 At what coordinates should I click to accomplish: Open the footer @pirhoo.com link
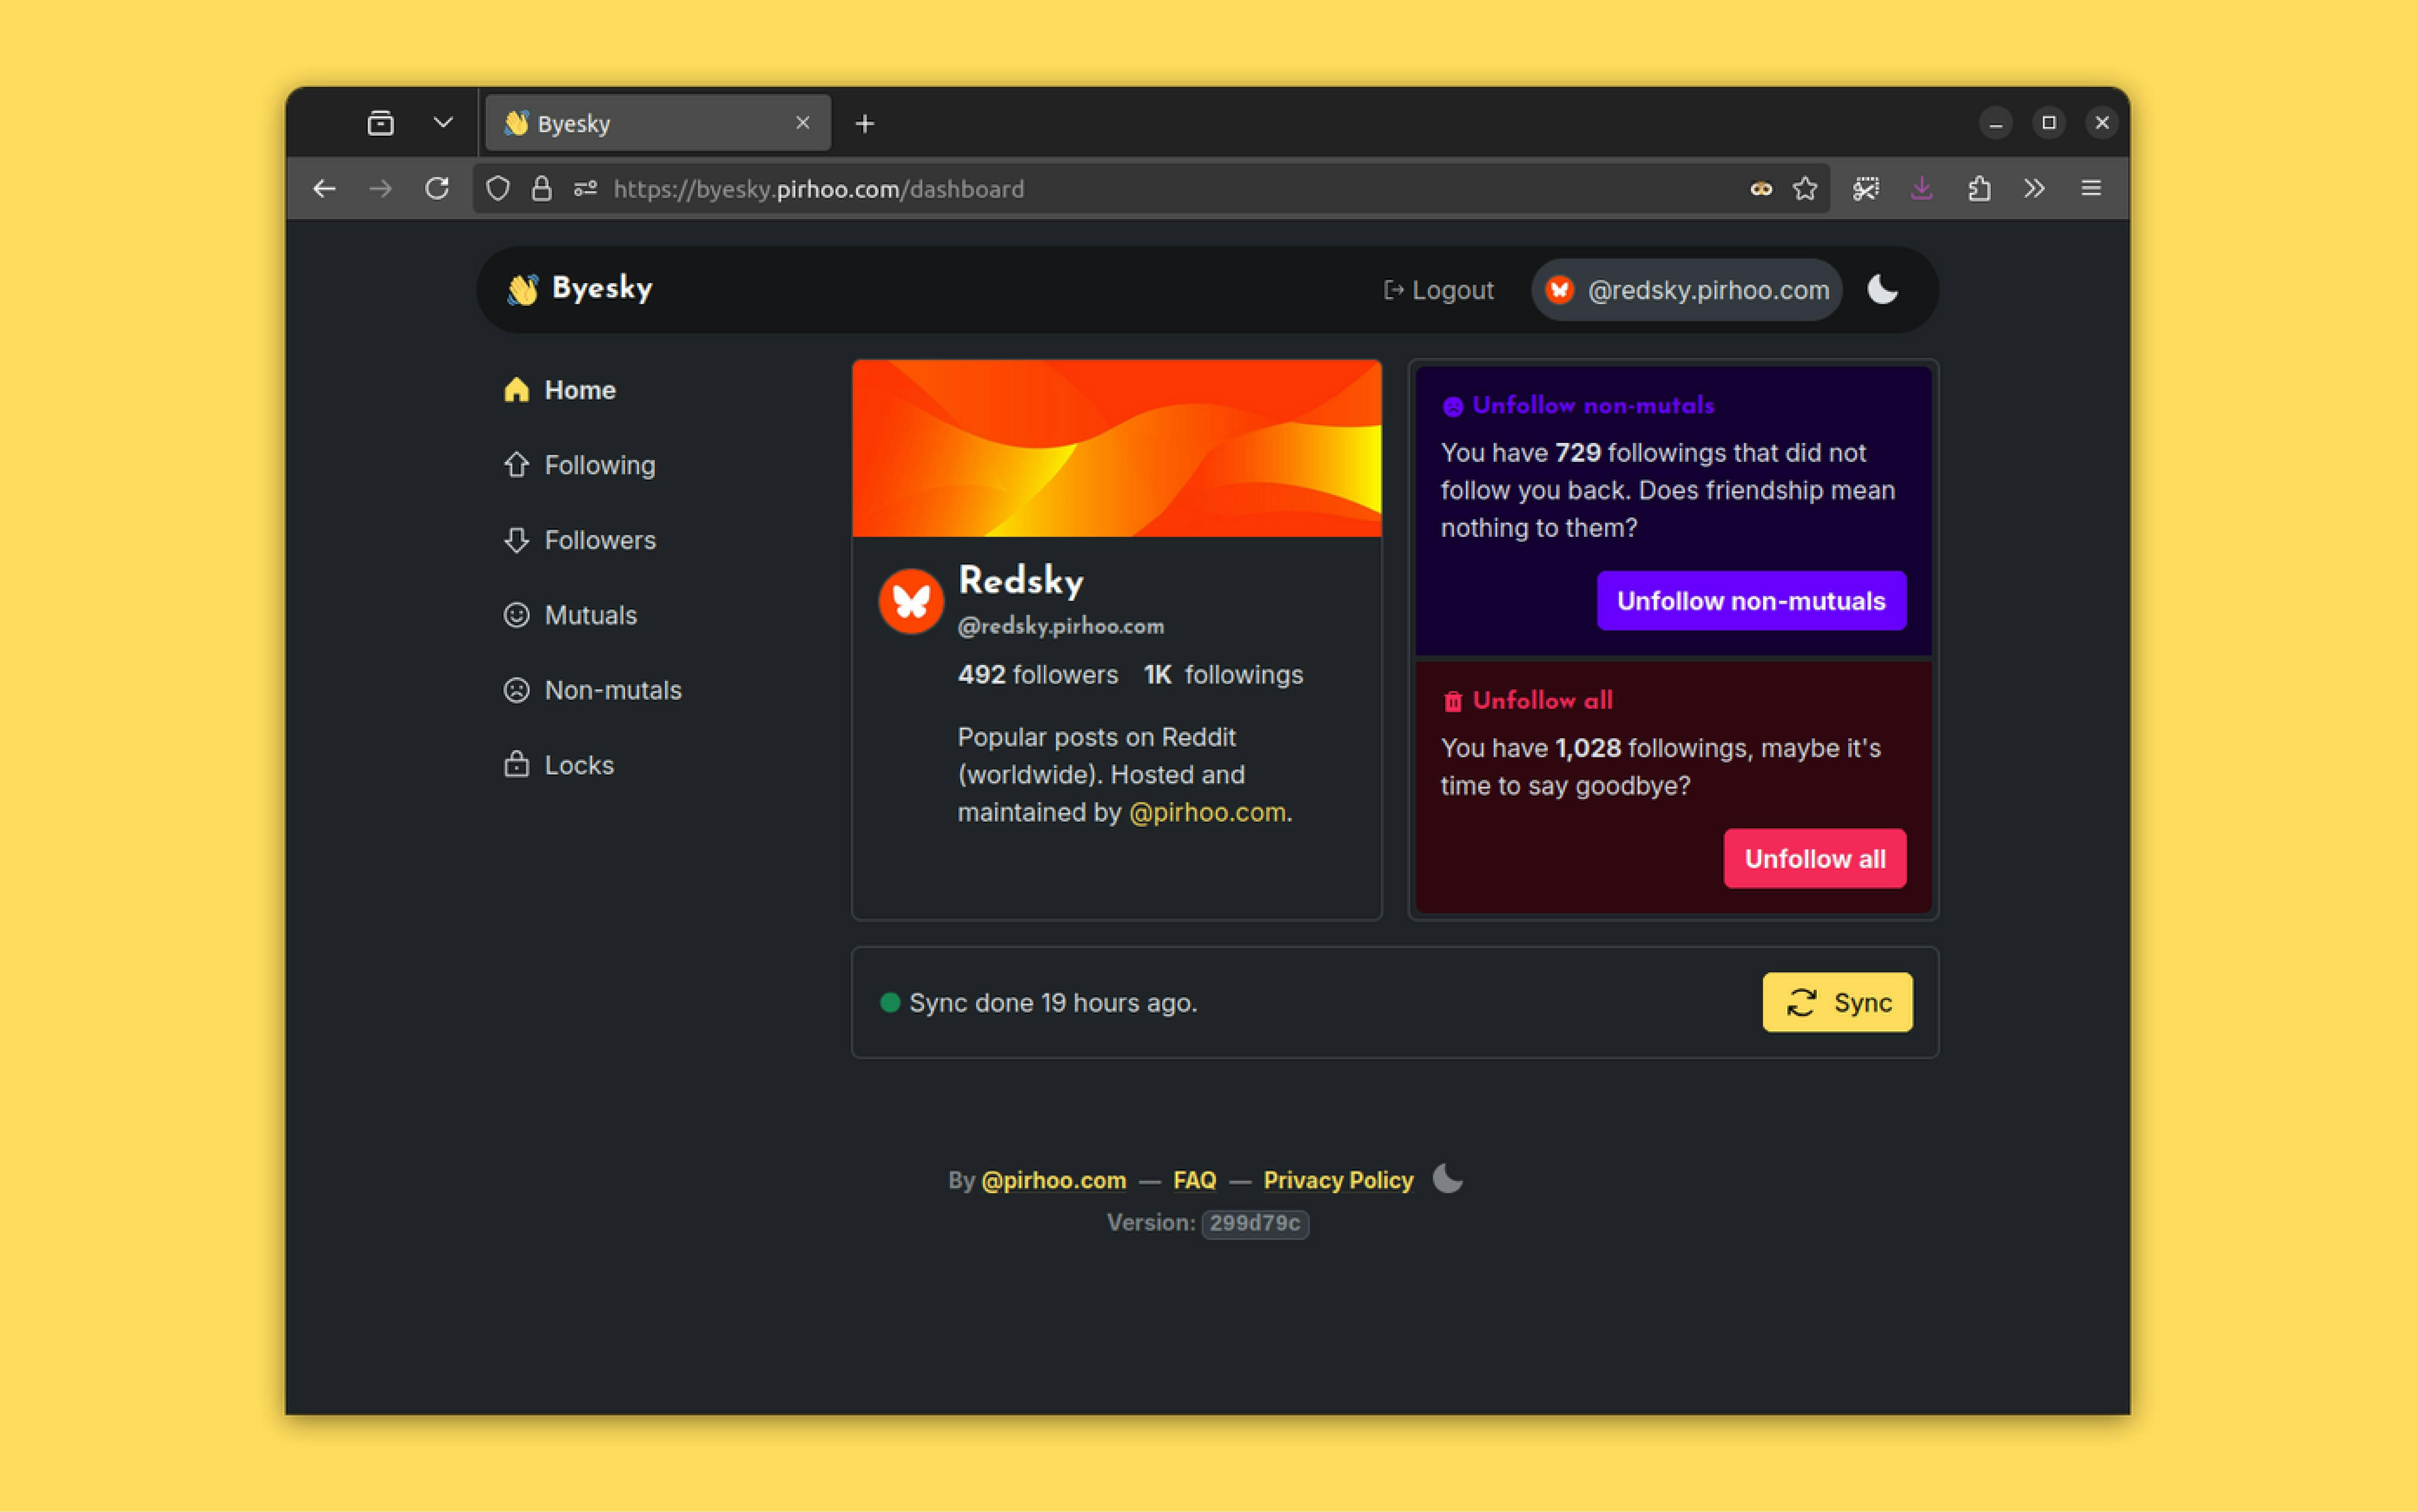point(1054,1180)
